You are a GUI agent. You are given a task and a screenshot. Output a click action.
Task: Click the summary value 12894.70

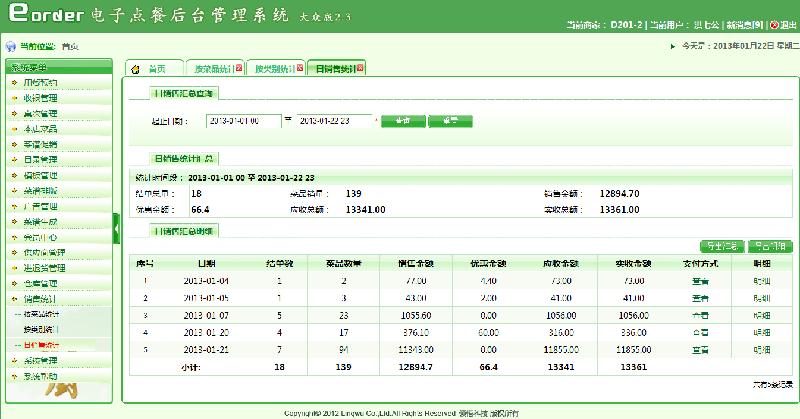[619, 194]
